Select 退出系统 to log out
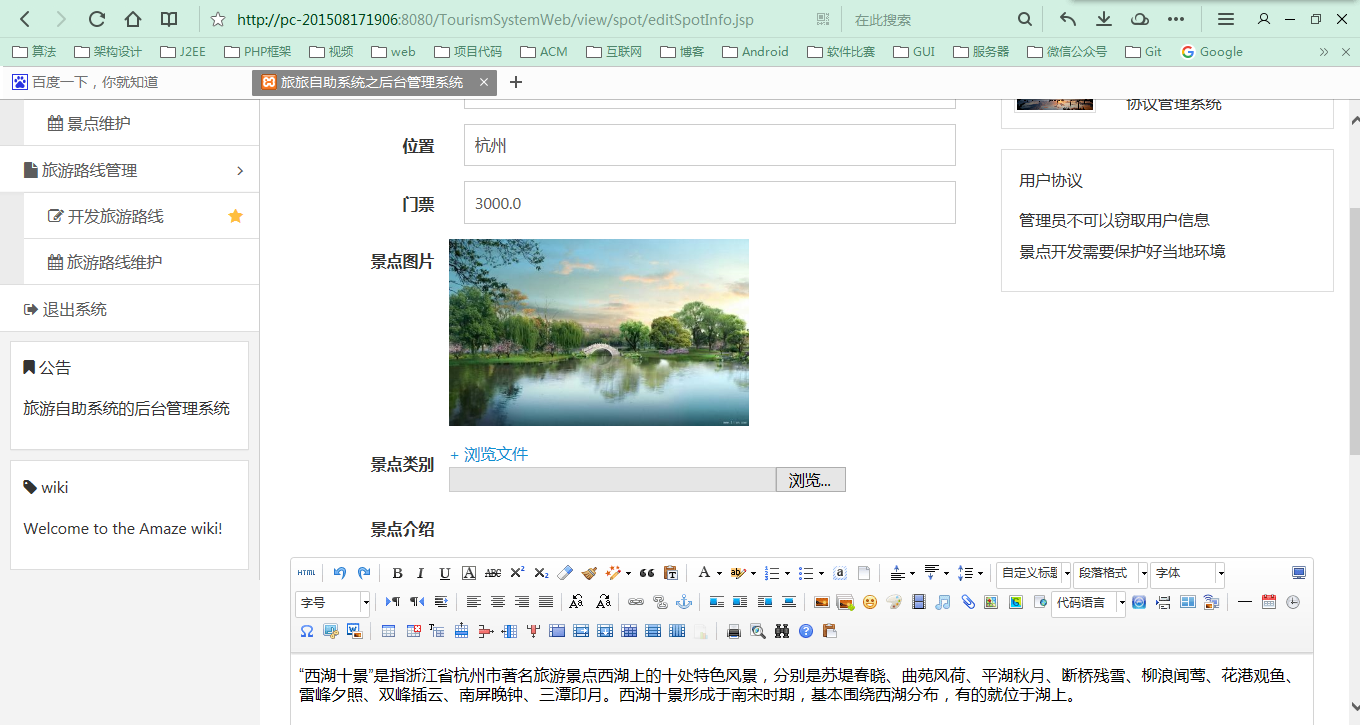This screenshot has height=725, width=1360. 130,309
